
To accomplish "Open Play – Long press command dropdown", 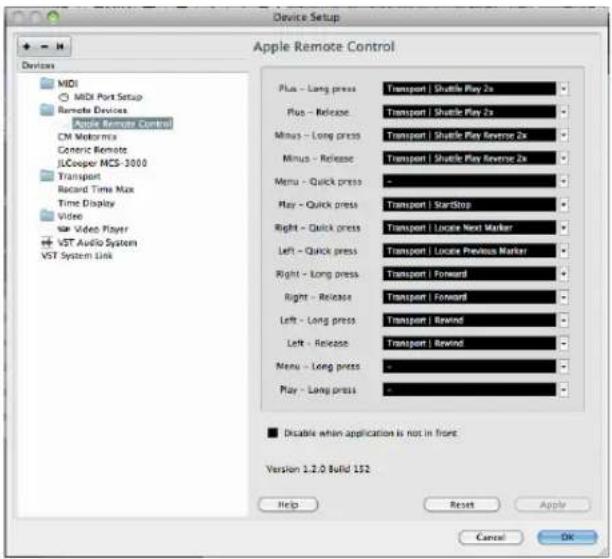I will (x=564, y=389).
